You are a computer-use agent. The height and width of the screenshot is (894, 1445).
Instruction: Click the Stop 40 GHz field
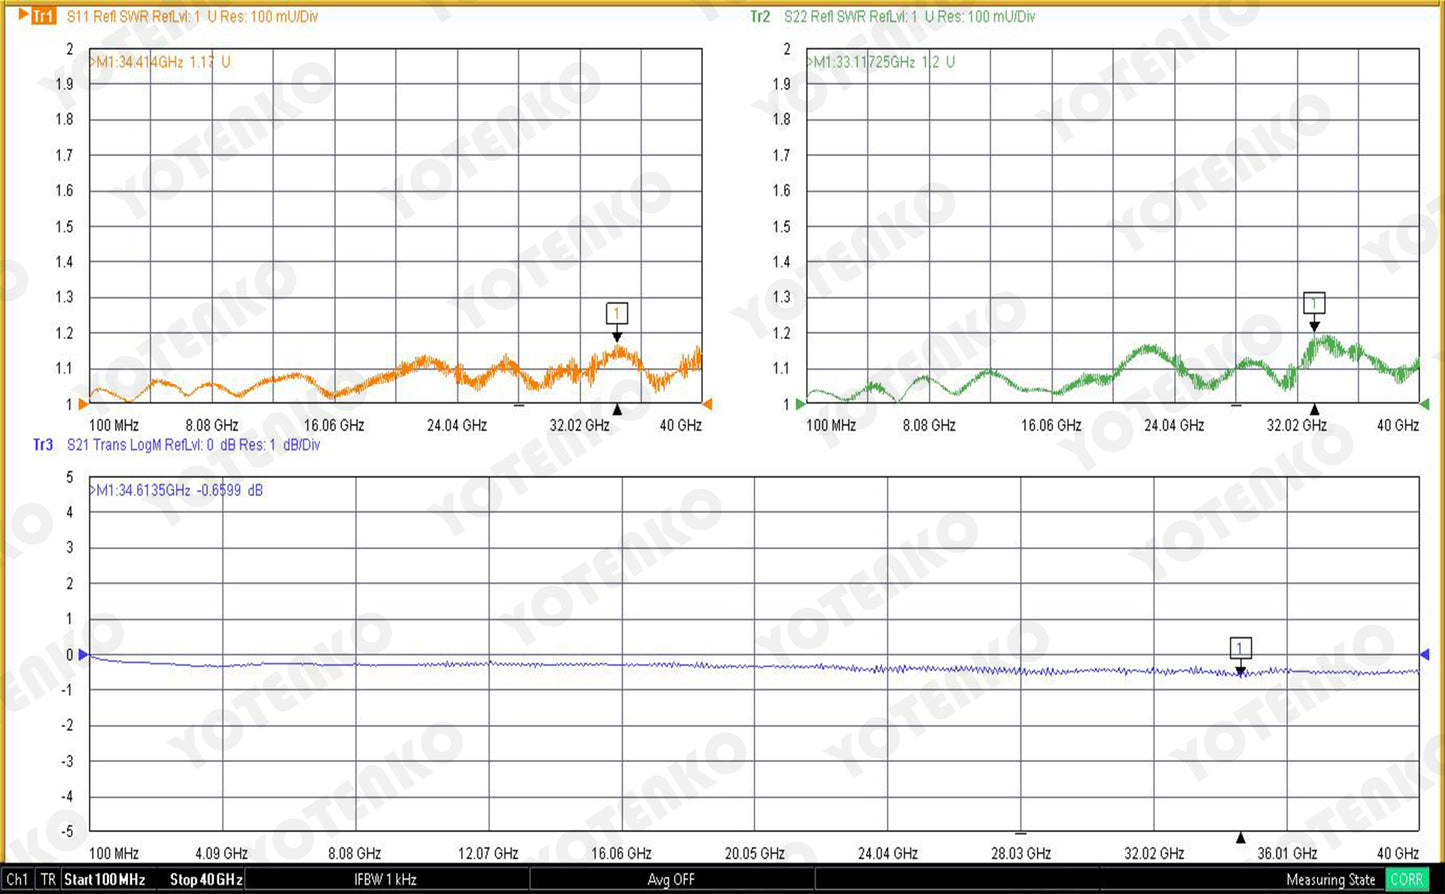205,880
